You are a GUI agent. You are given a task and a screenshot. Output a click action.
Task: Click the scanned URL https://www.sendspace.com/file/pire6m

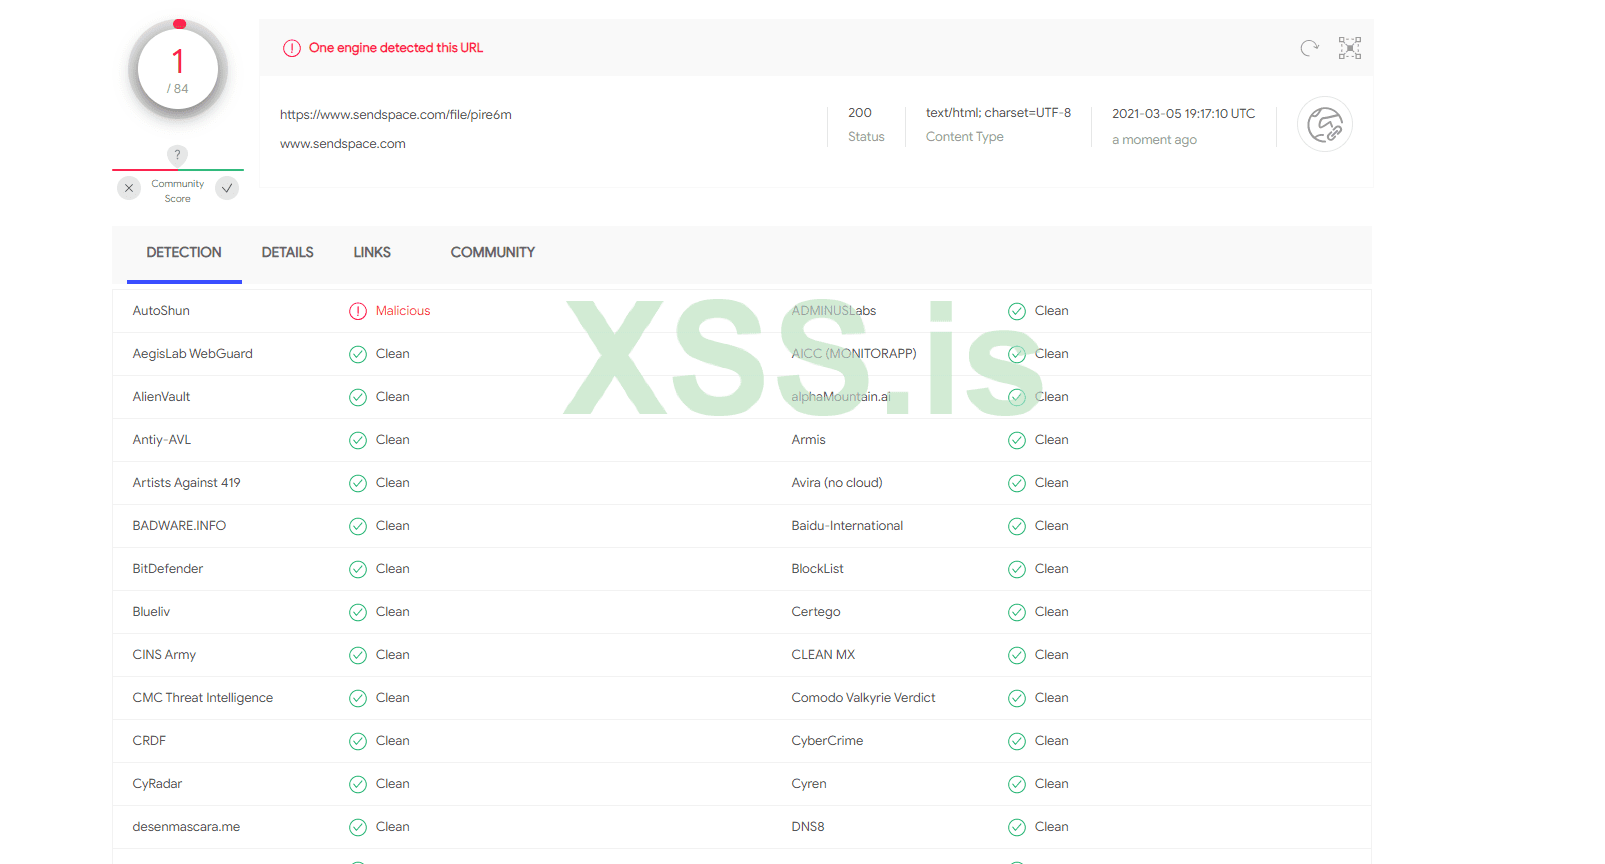tap(396, 115)
